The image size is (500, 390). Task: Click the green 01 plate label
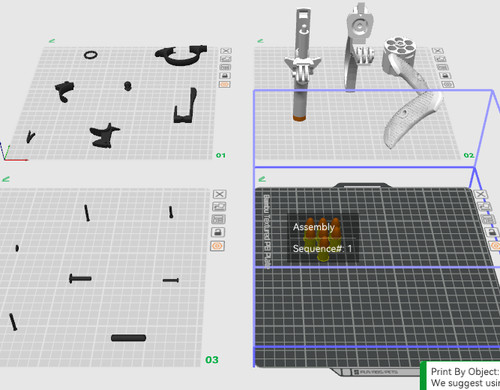tap(221, 155)
